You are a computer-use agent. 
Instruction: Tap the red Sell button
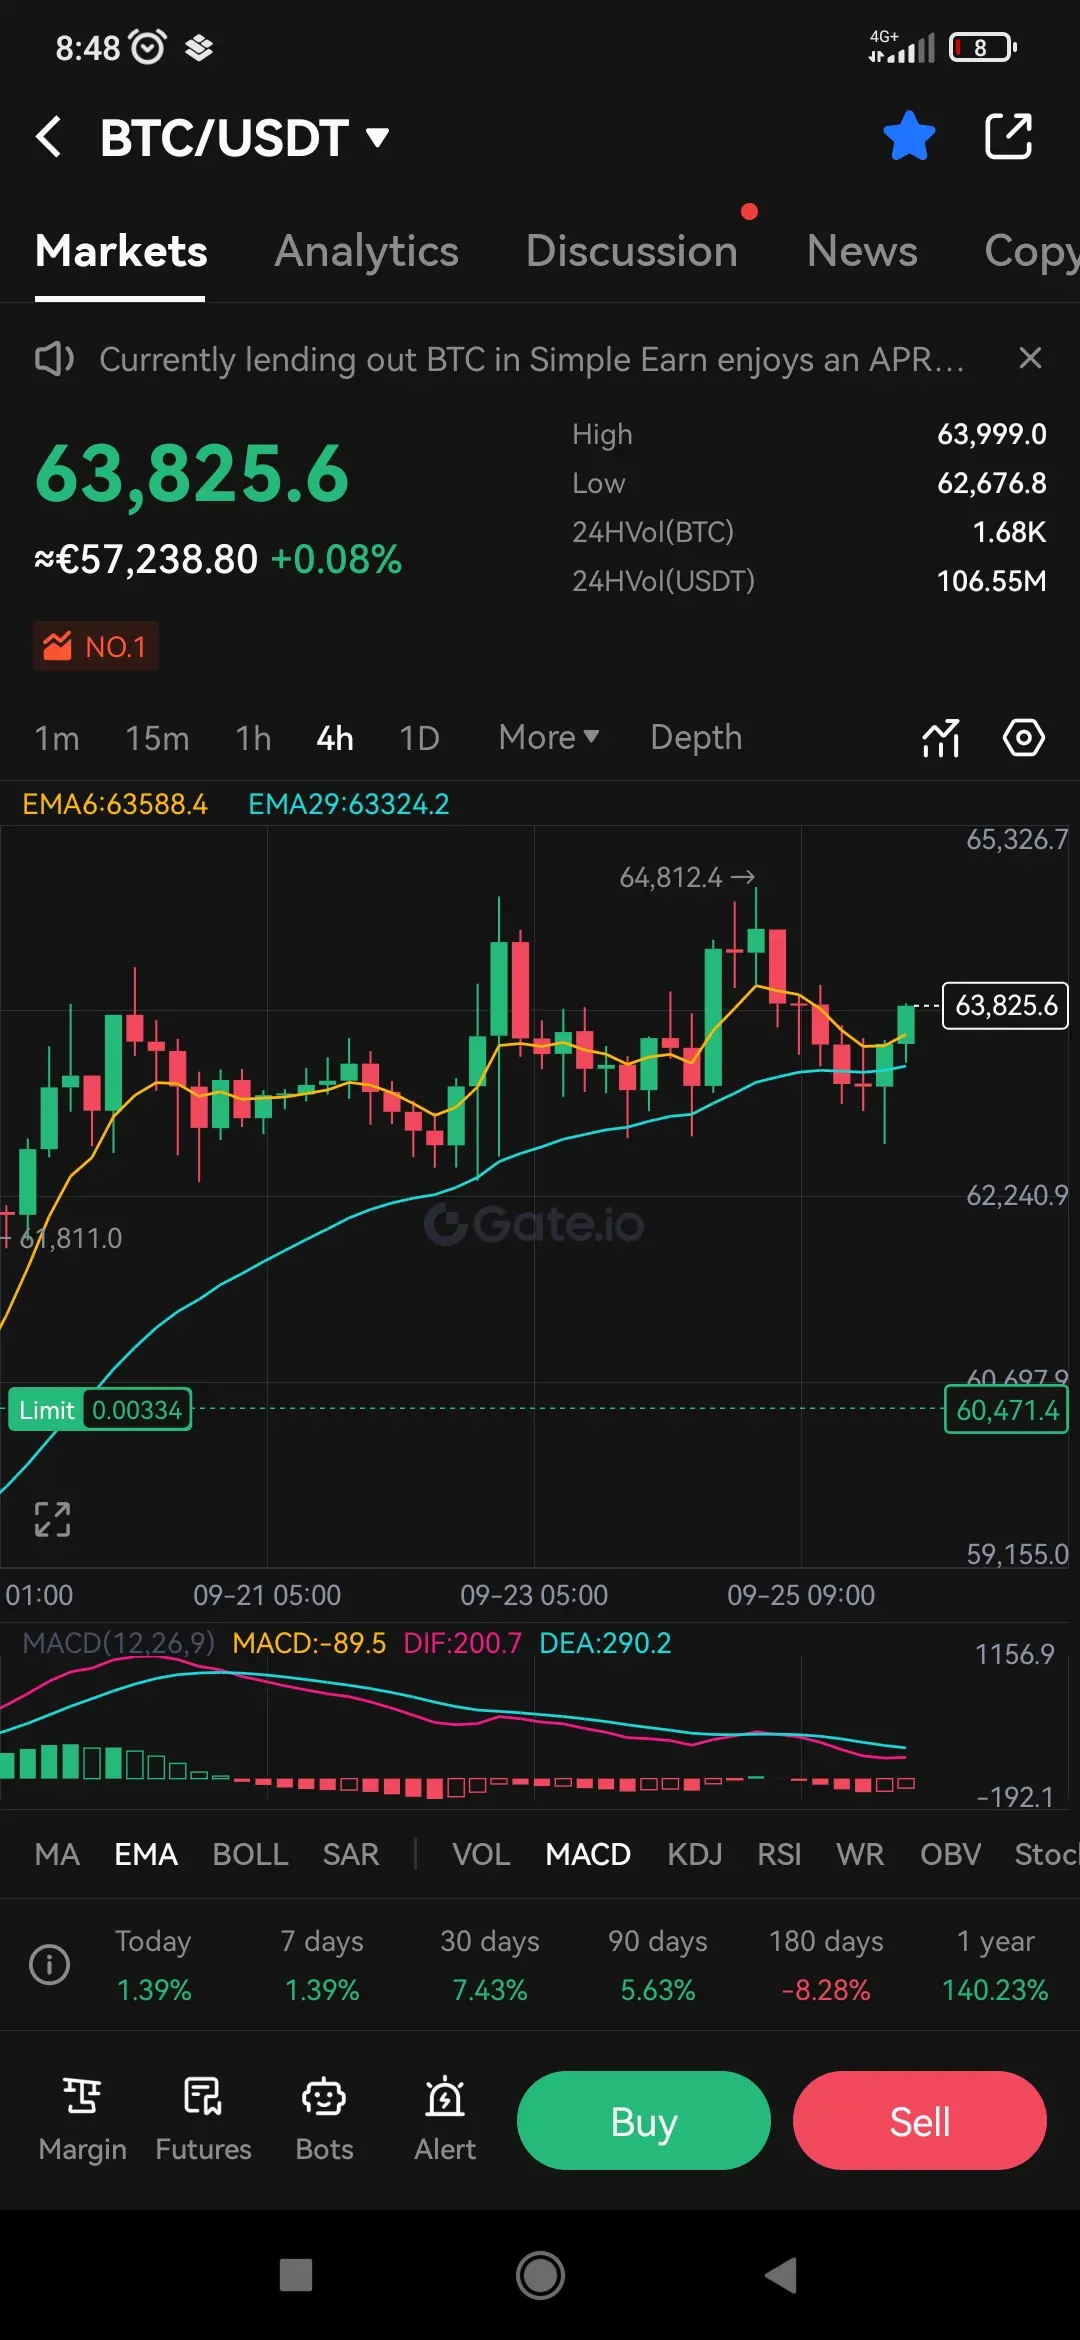pos(920,2120)
